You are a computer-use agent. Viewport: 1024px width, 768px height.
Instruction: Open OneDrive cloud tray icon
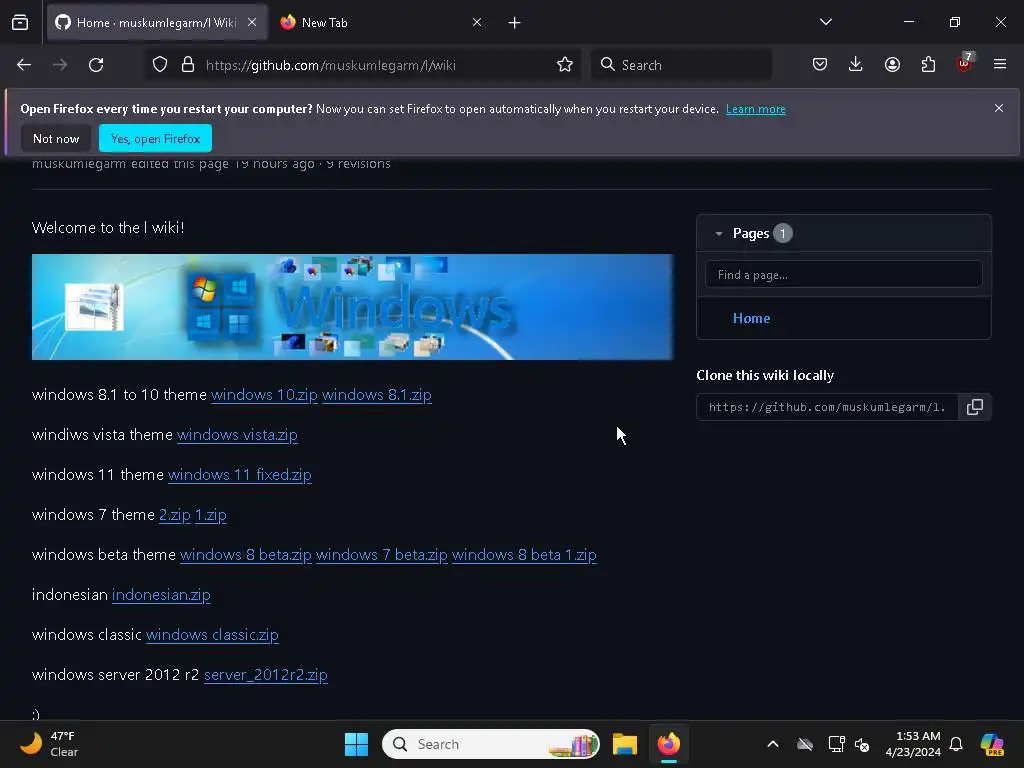[x=805, y=744]
